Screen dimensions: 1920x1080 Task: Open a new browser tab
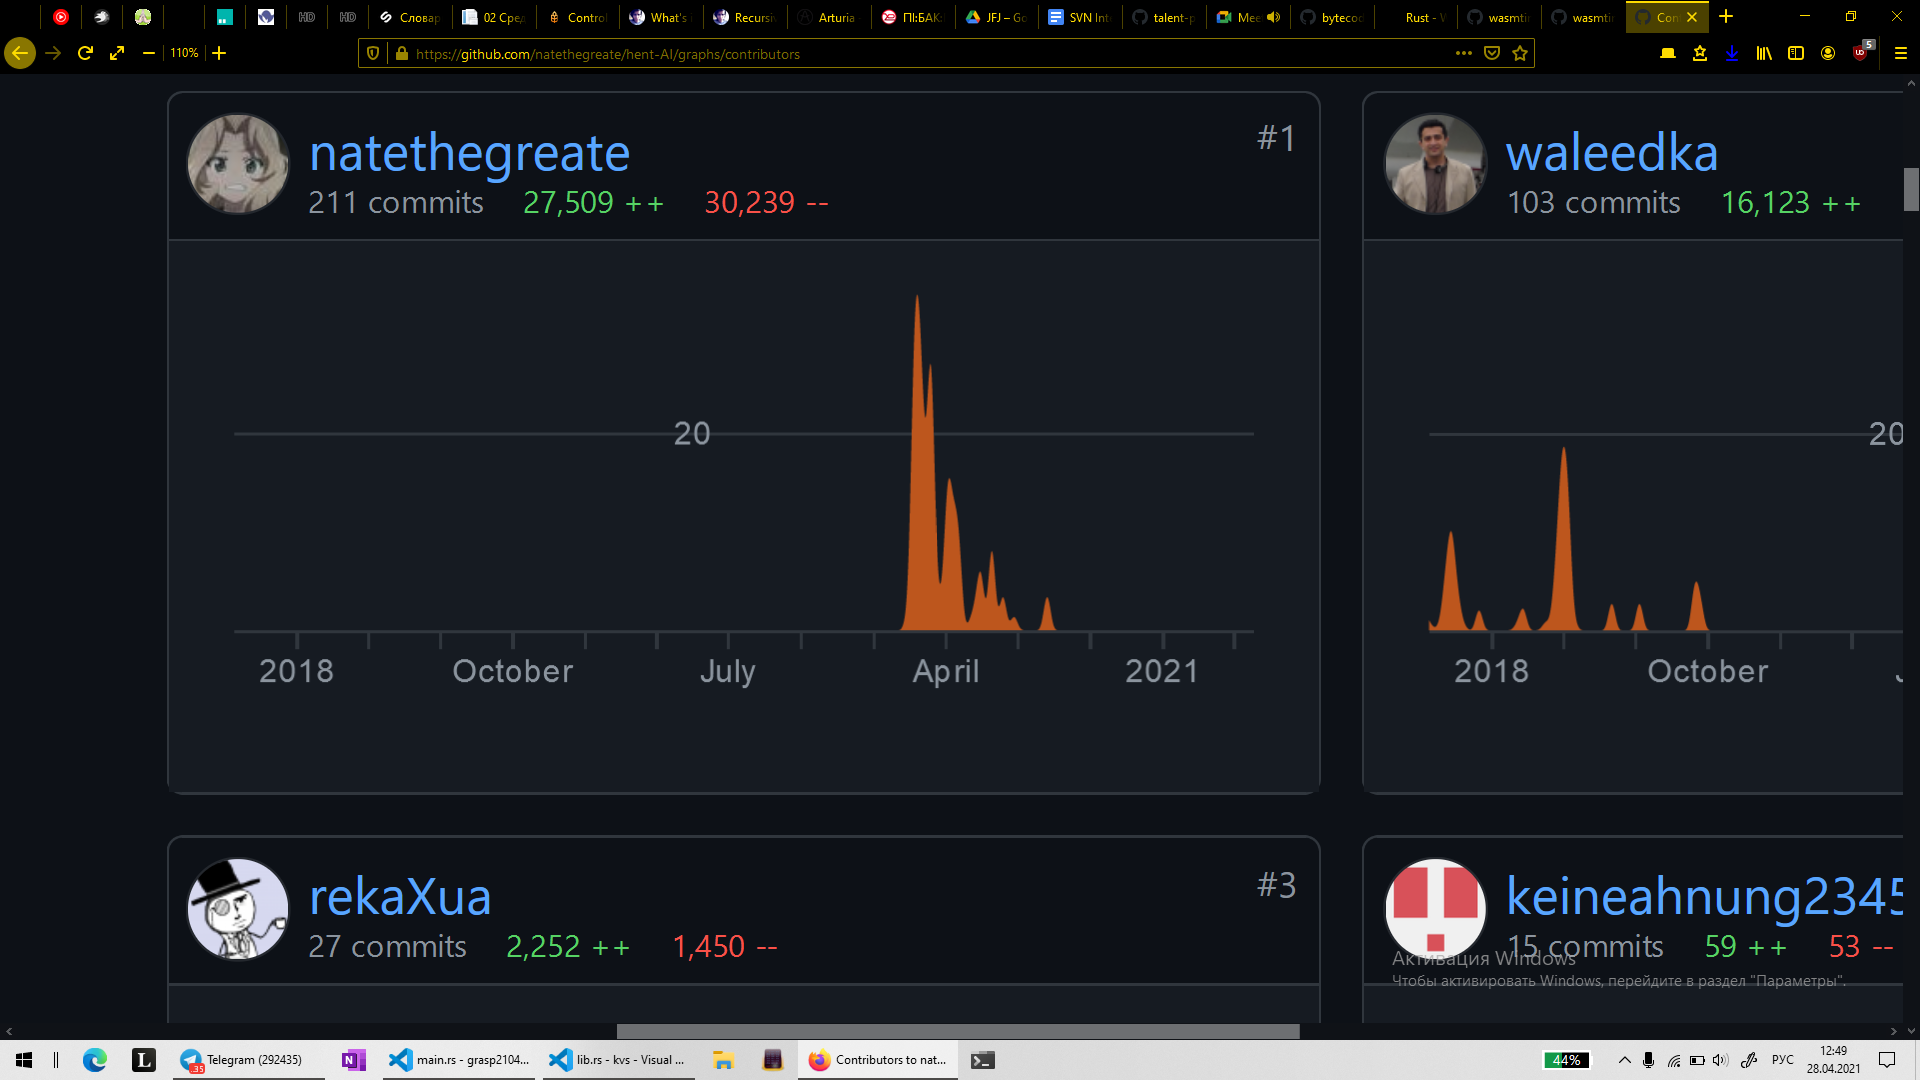point(1726,17)
